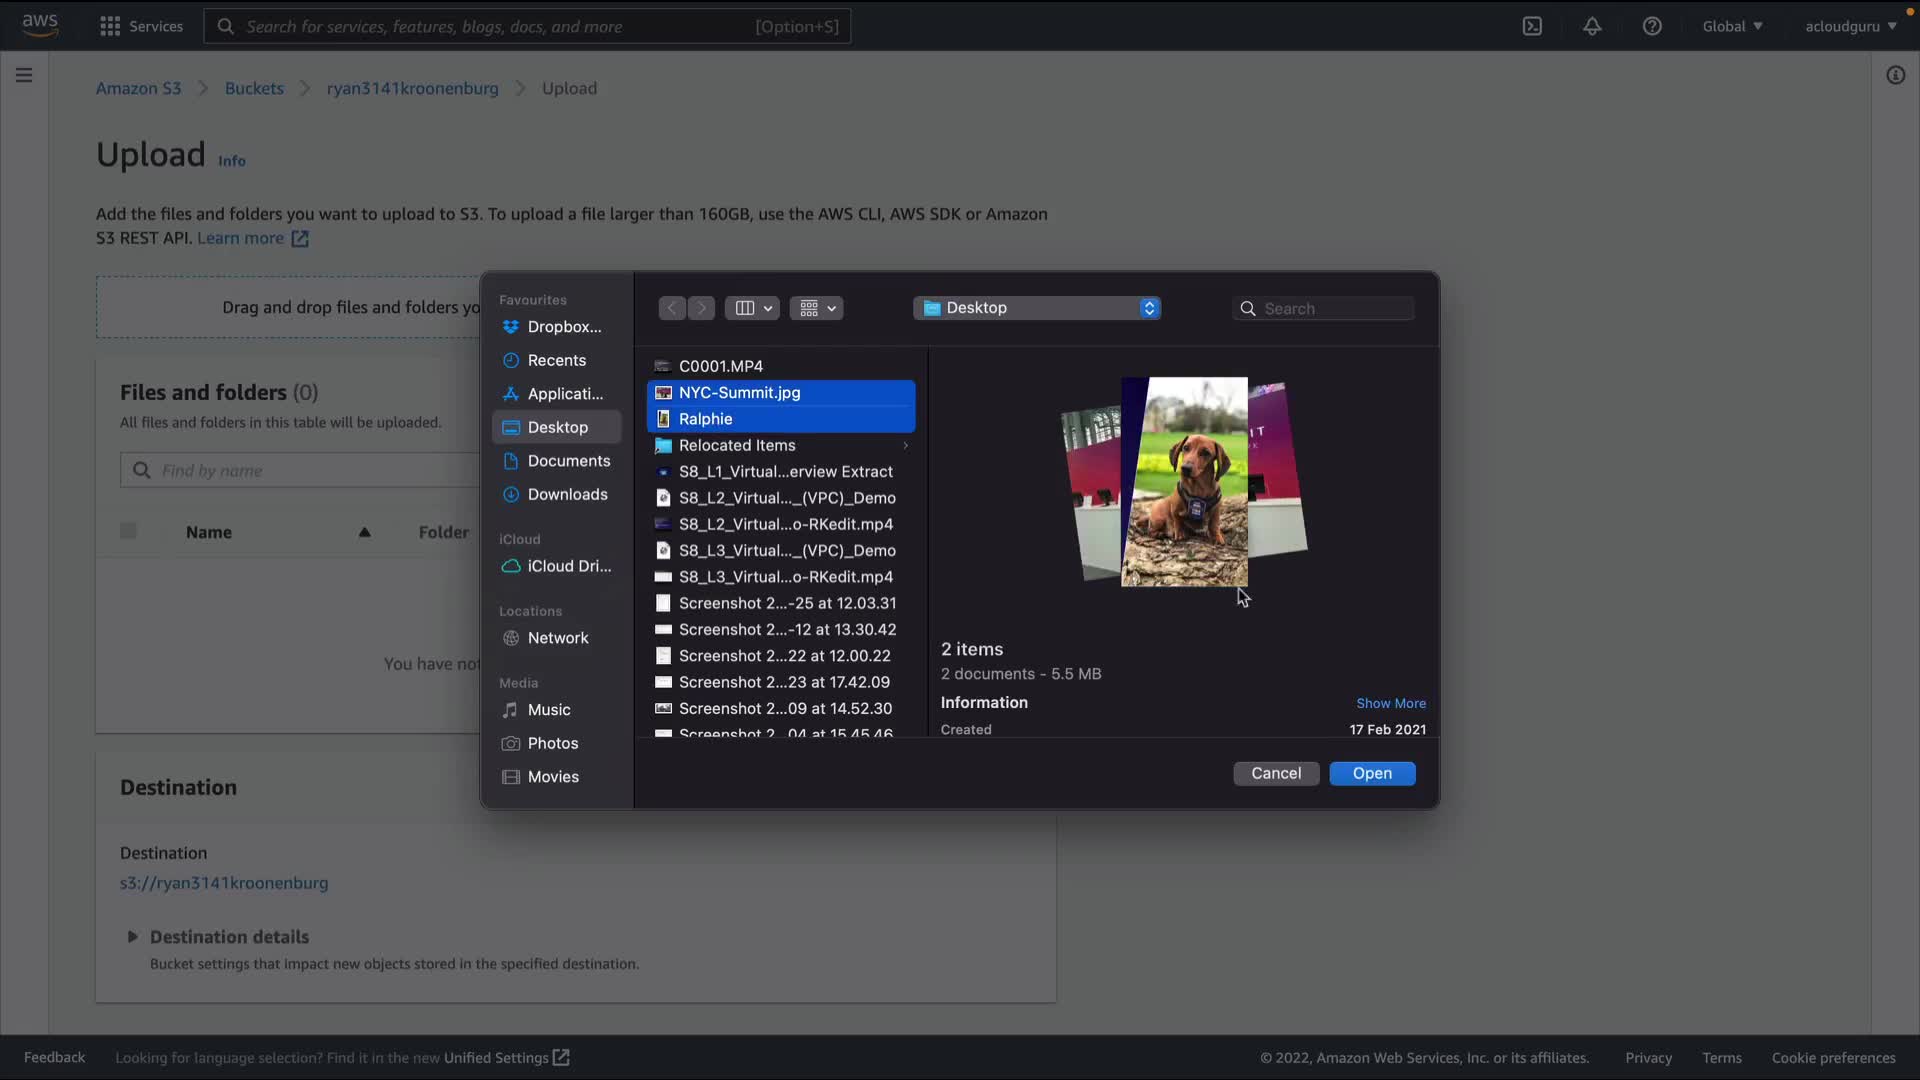Toggle the select-all checkbox in the files table

128,531
